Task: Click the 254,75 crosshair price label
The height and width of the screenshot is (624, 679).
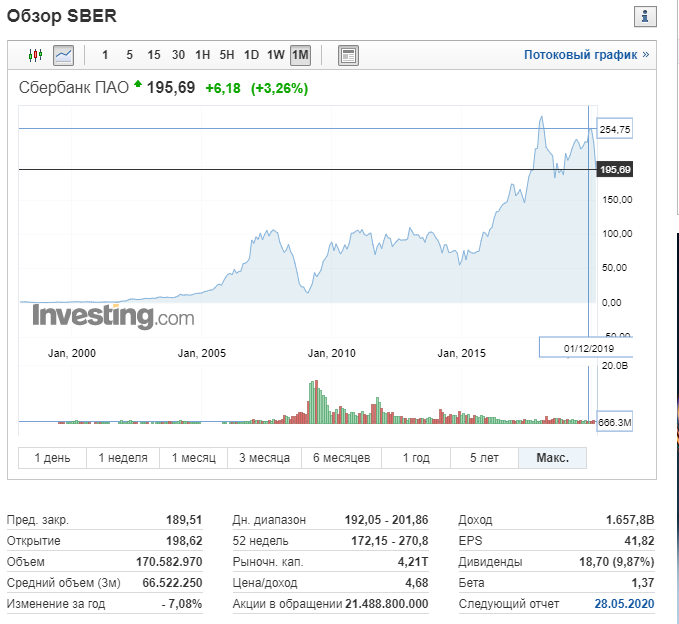Action: pos(615,129)
